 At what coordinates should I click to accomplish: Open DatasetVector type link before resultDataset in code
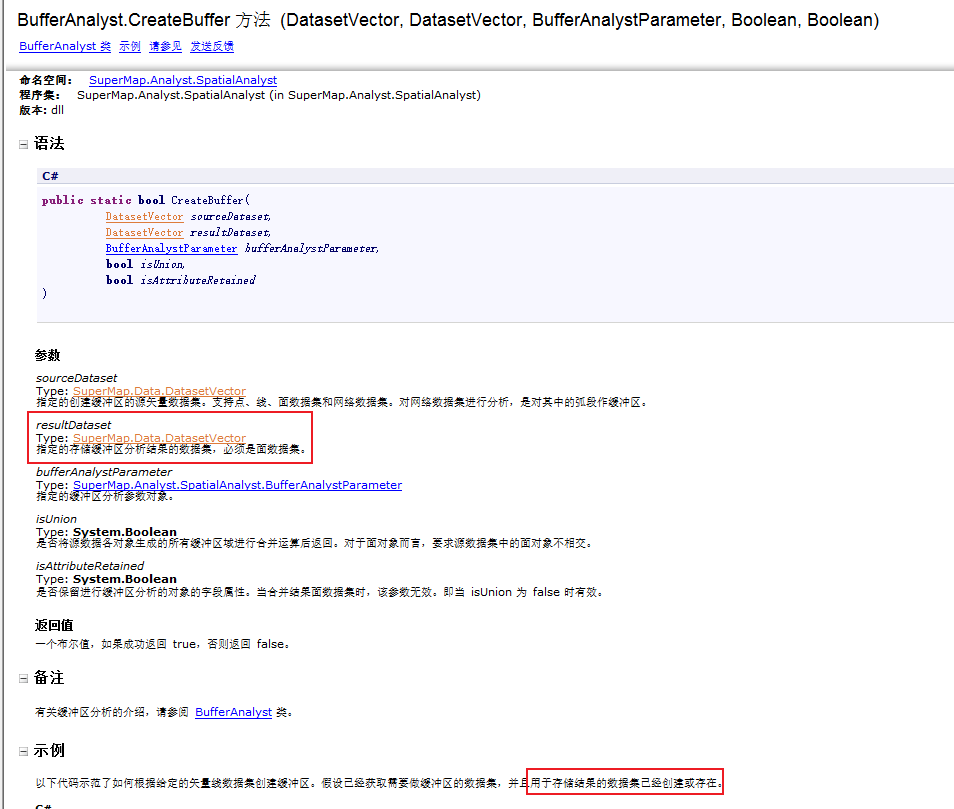(144, 232)
